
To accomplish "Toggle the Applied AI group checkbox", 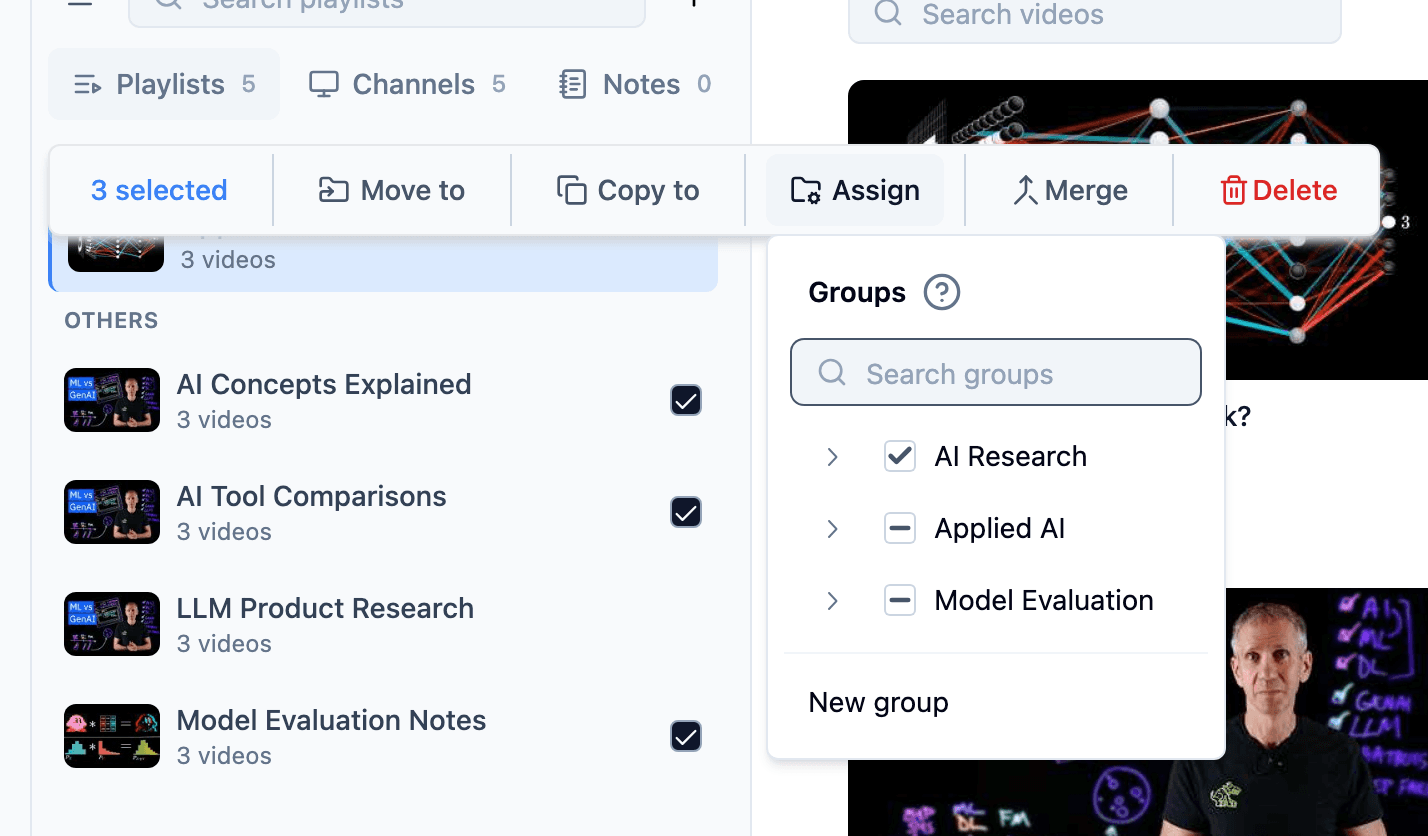I will click(900, 529).
